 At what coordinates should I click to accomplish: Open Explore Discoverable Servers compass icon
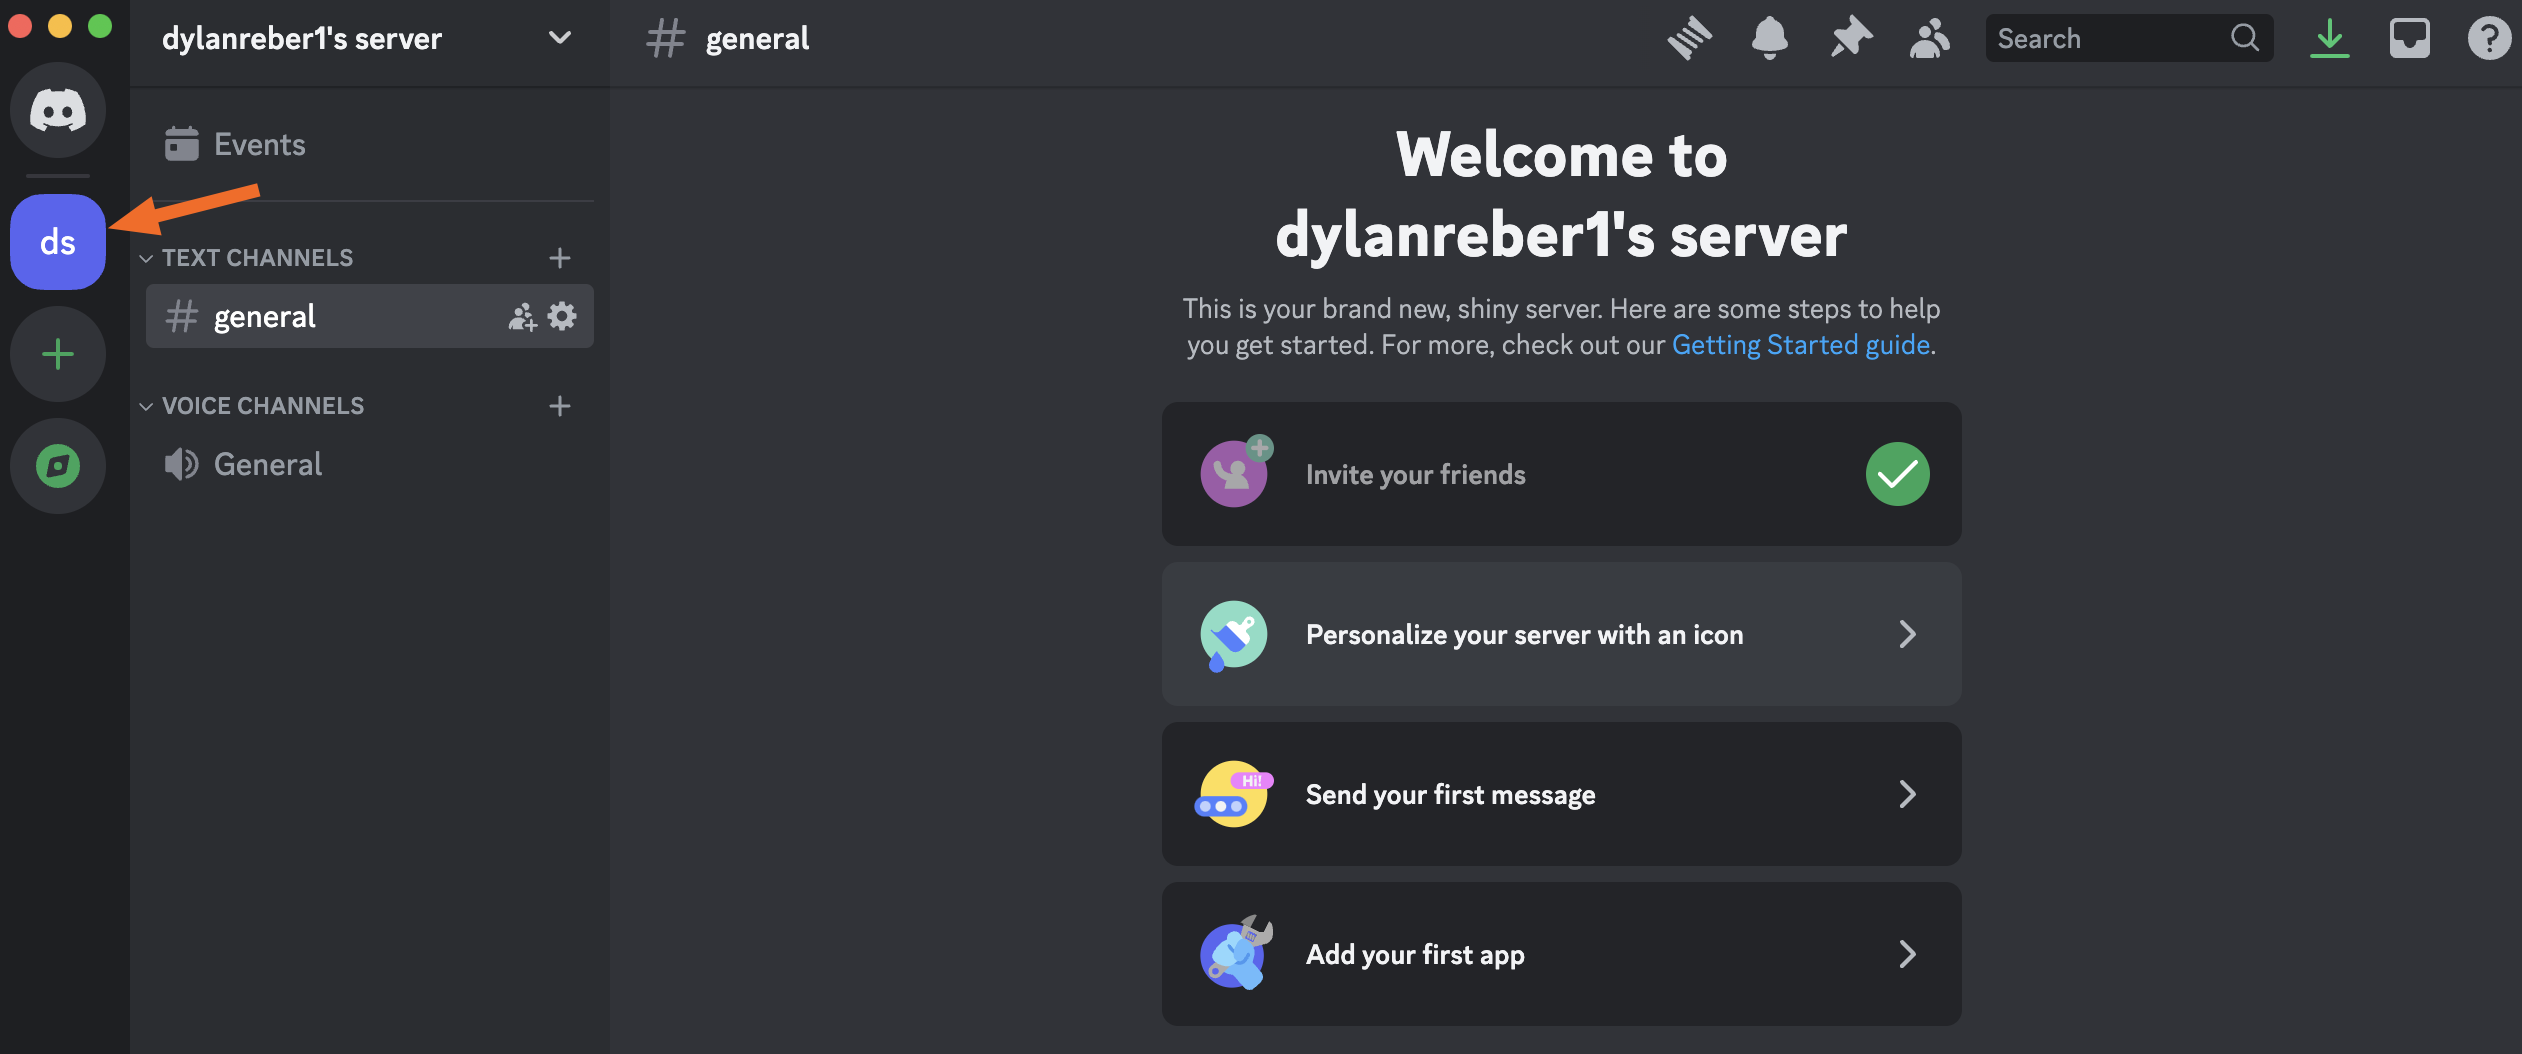(x=58, y=466)
